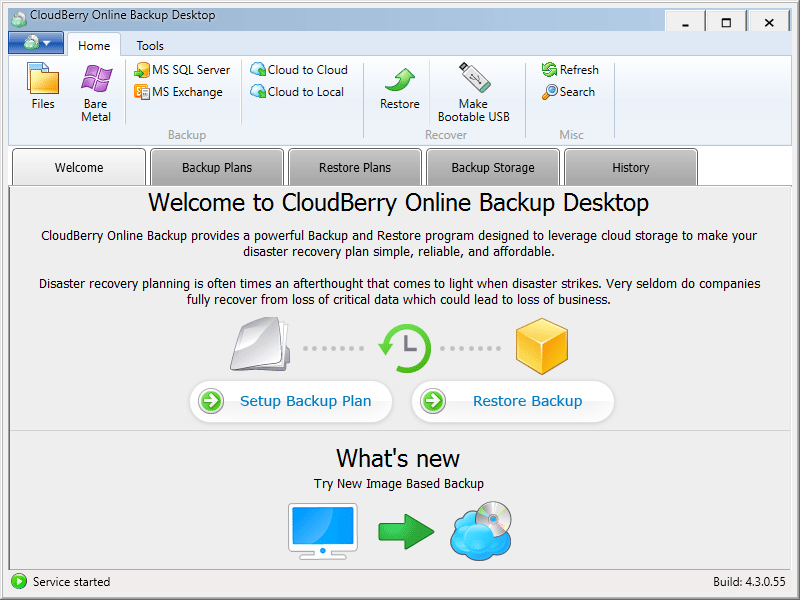Image resolution: width=800 pixels, height=600 pixels.
Task: Open the Backup Plans tab
Action: pyautogui.click(x=217, y=167)
